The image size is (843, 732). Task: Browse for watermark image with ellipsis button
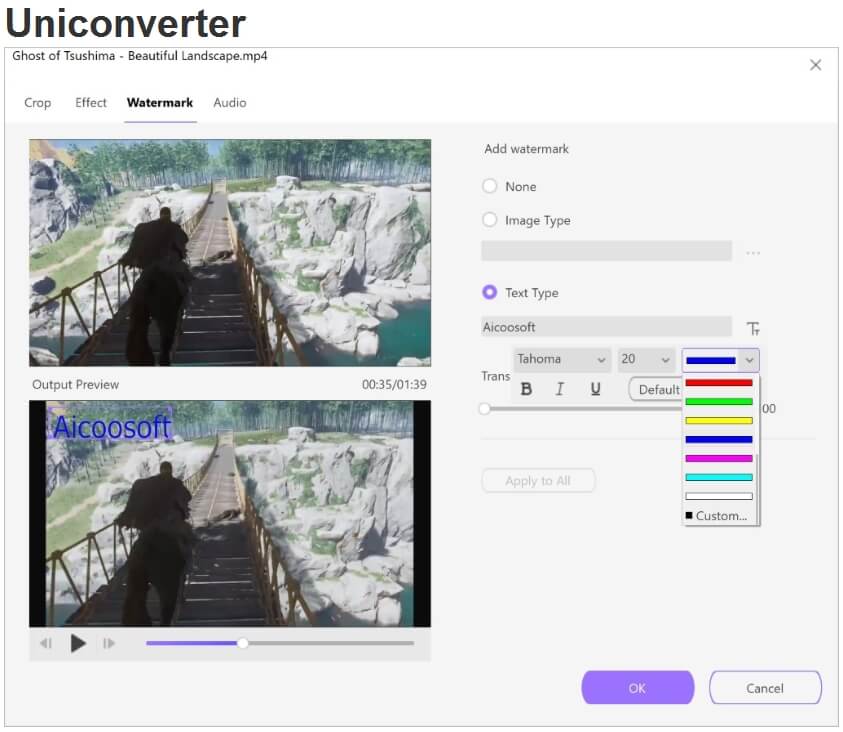pos(753,253)
